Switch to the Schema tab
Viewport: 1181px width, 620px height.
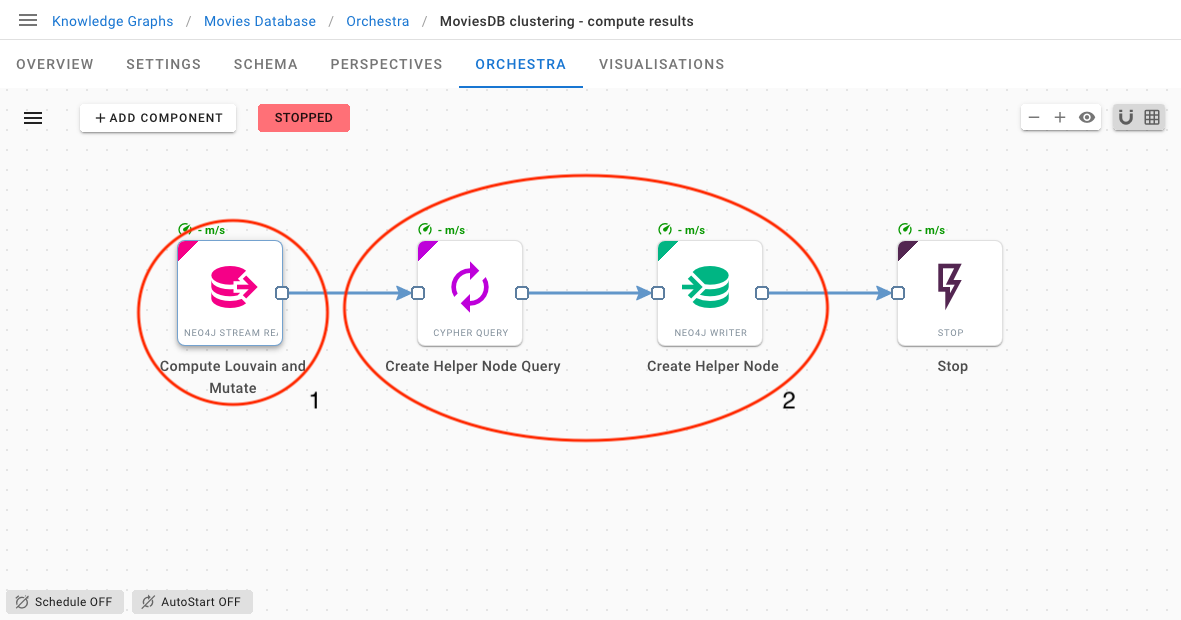266,64
